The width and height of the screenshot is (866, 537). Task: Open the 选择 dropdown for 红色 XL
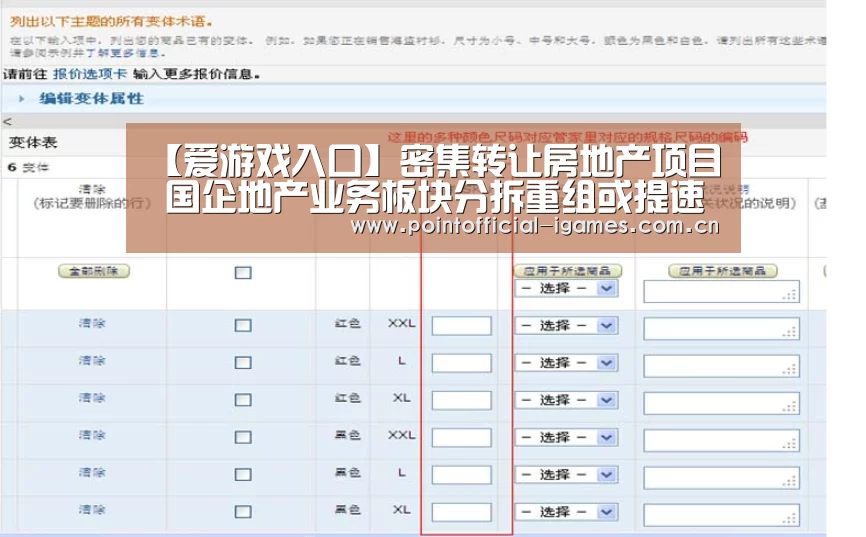[x=566, y=401]
